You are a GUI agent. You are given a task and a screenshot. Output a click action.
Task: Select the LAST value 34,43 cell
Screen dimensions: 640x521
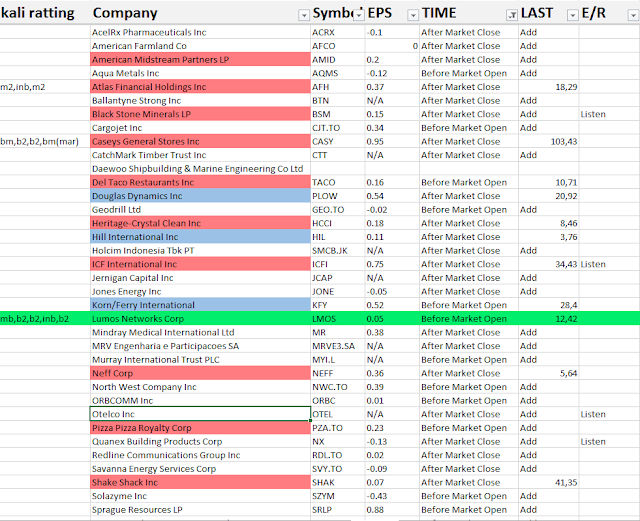(549, 264)
